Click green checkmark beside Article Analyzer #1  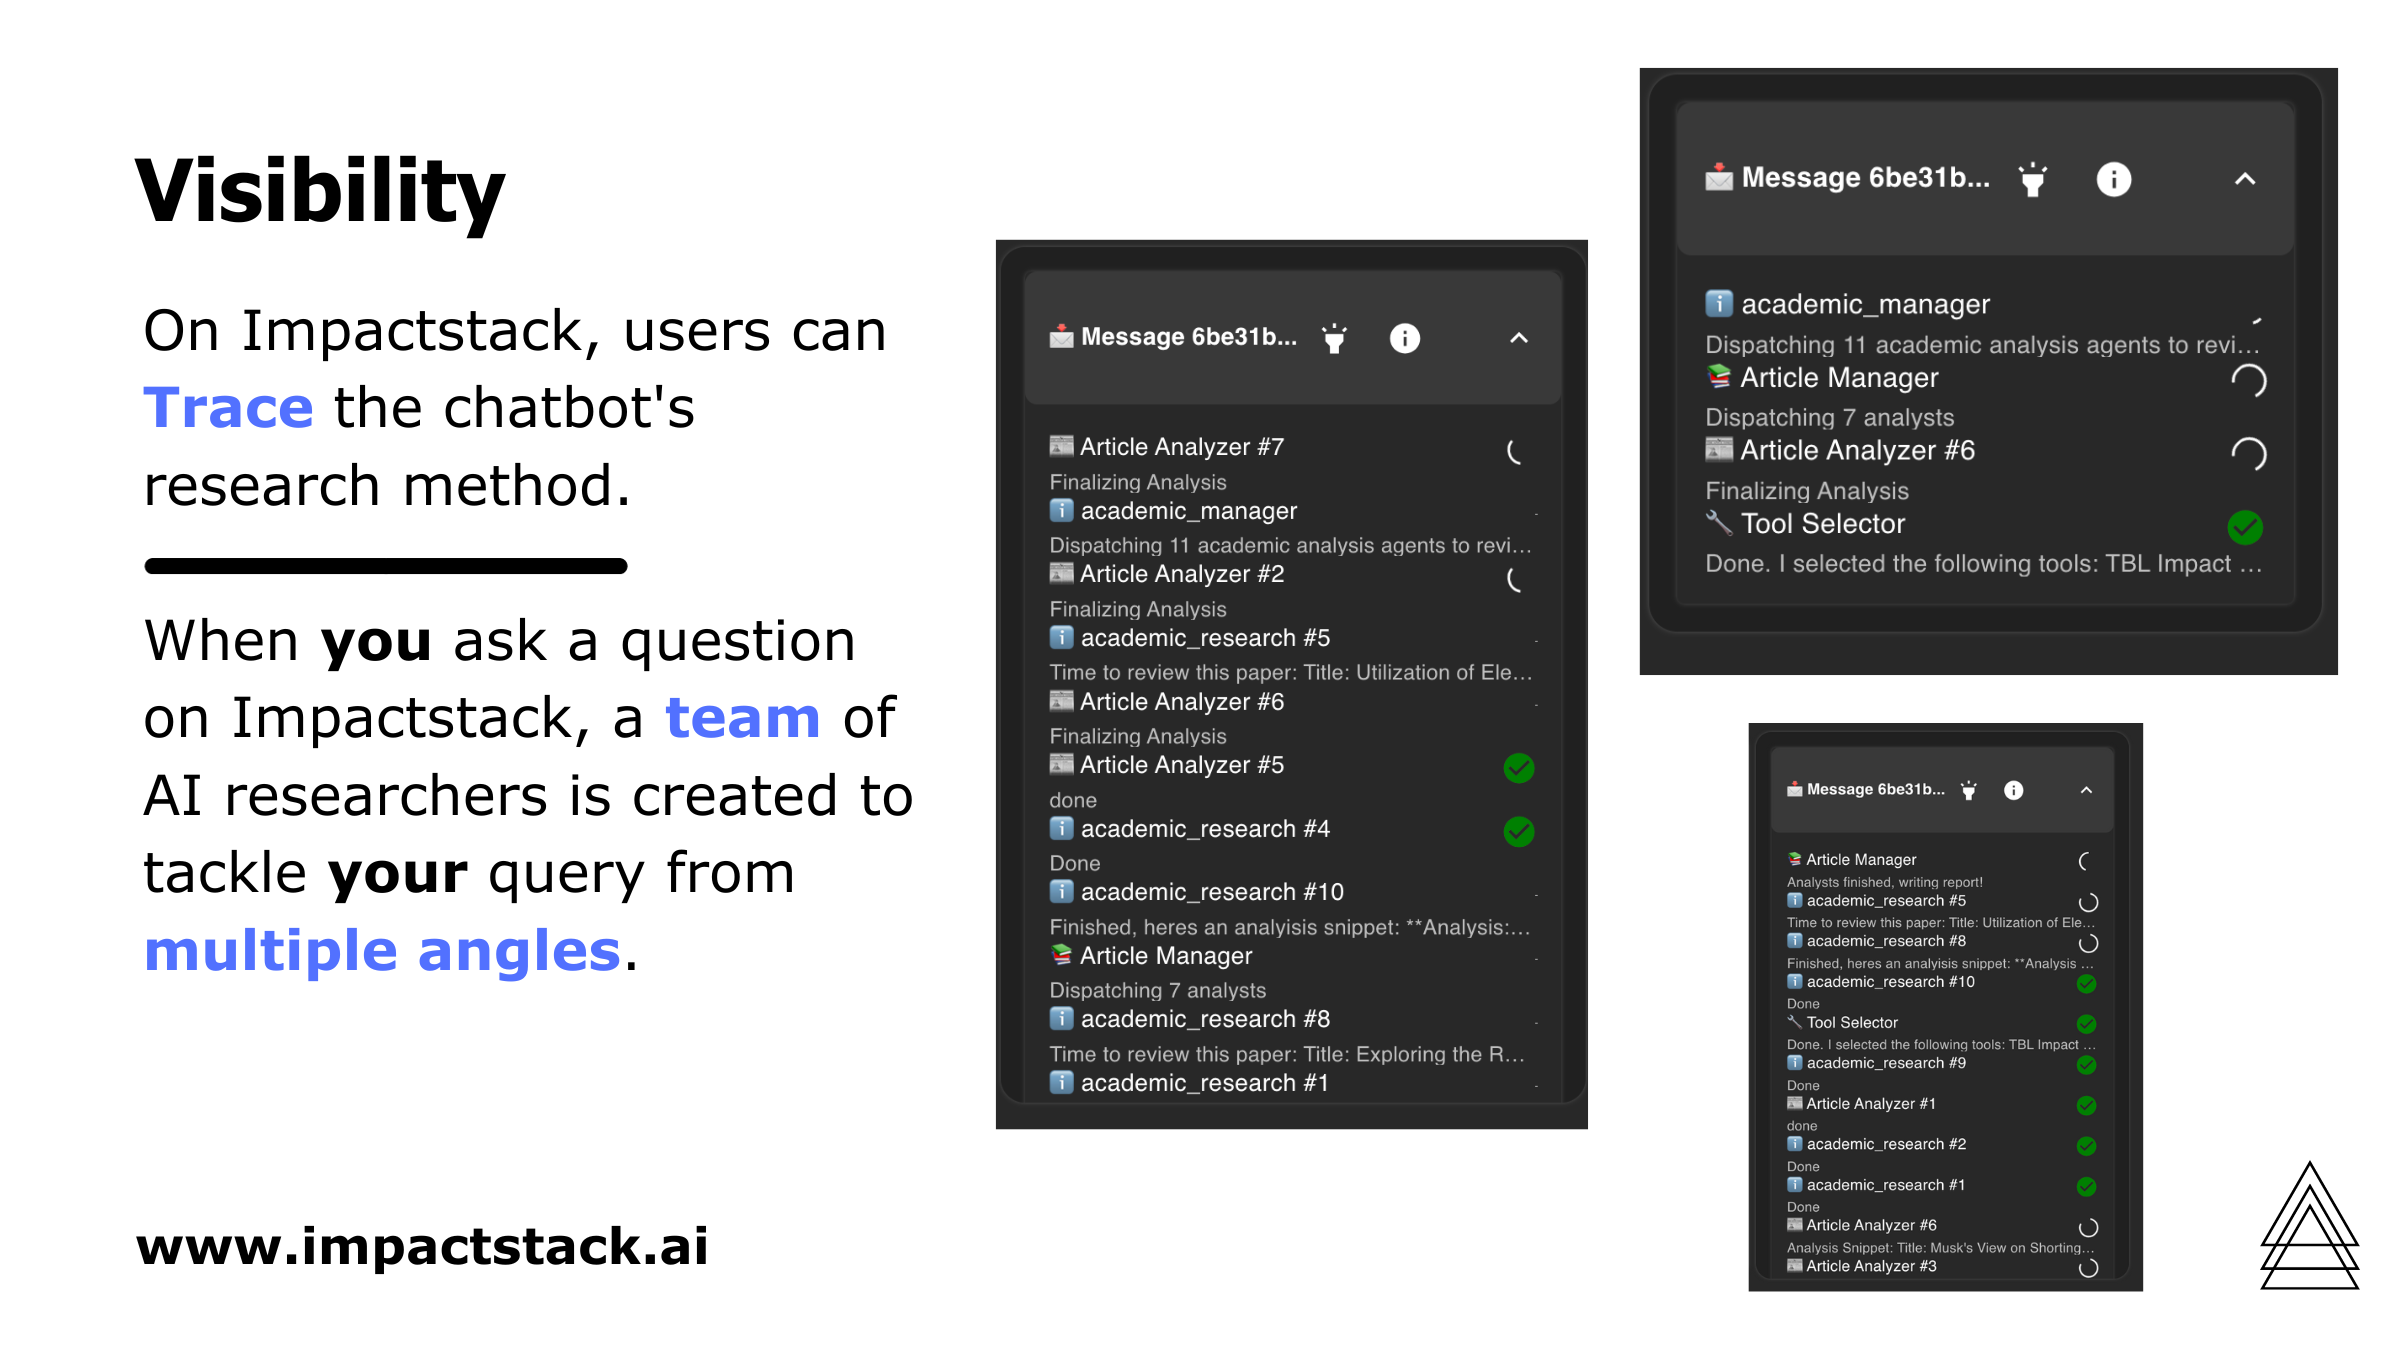(2086, 1105)
